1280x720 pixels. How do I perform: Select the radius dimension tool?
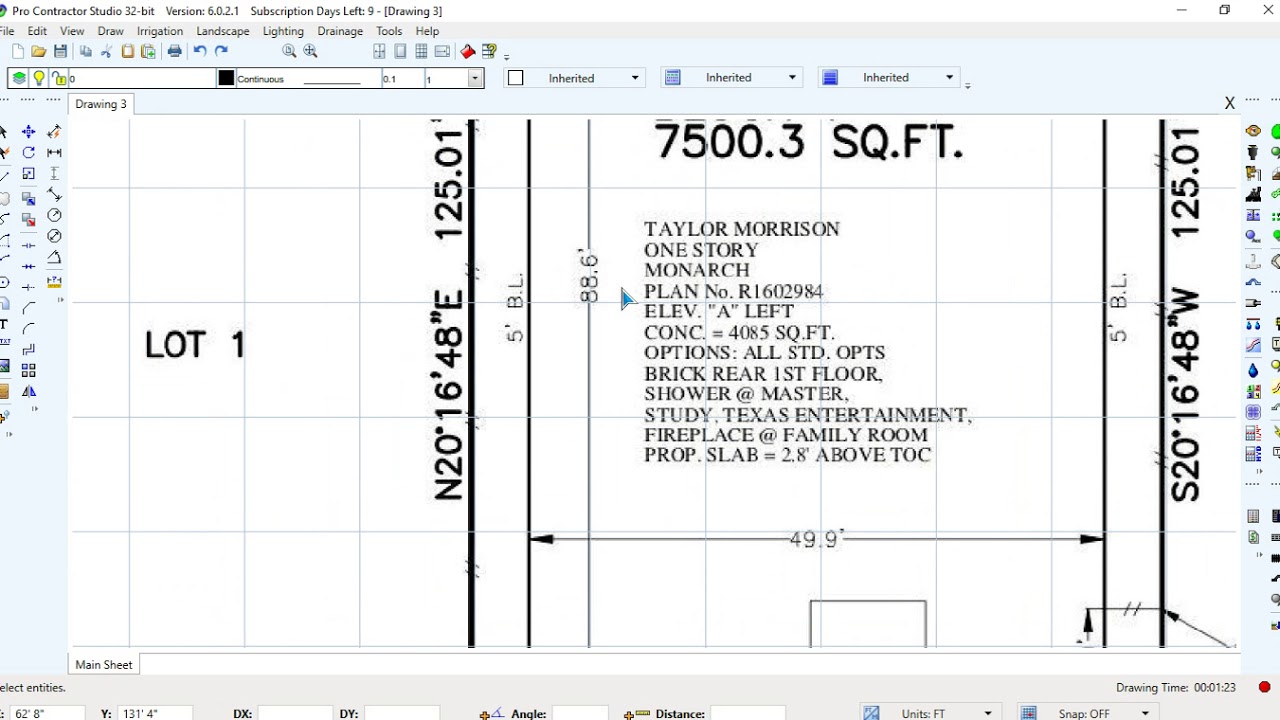click(x=54, y=216)
